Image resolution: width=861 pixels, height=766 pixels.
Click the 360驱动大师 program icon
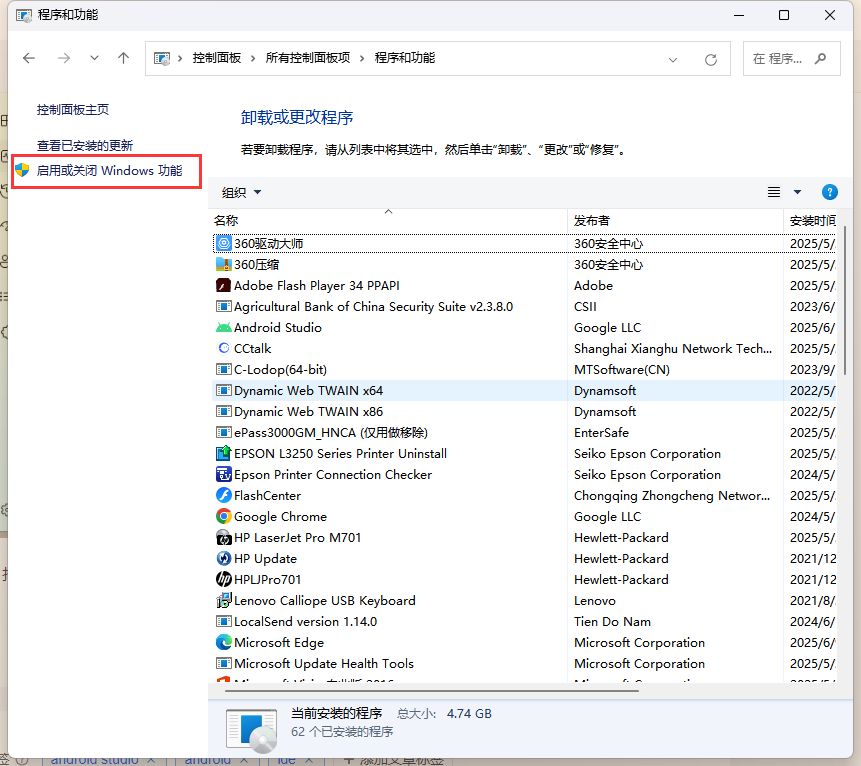tap(223, 243)
